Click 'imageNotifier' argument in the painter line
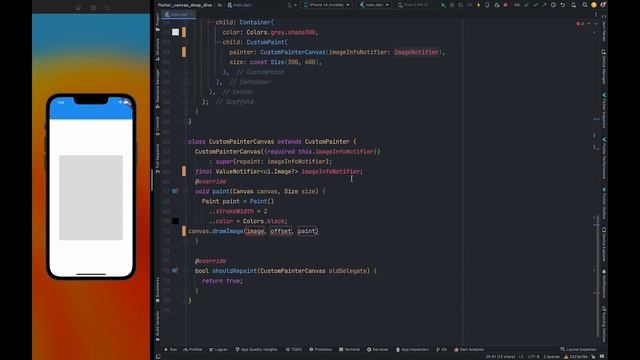This screenshot has width=640, height=360. (x=416, y=52)
